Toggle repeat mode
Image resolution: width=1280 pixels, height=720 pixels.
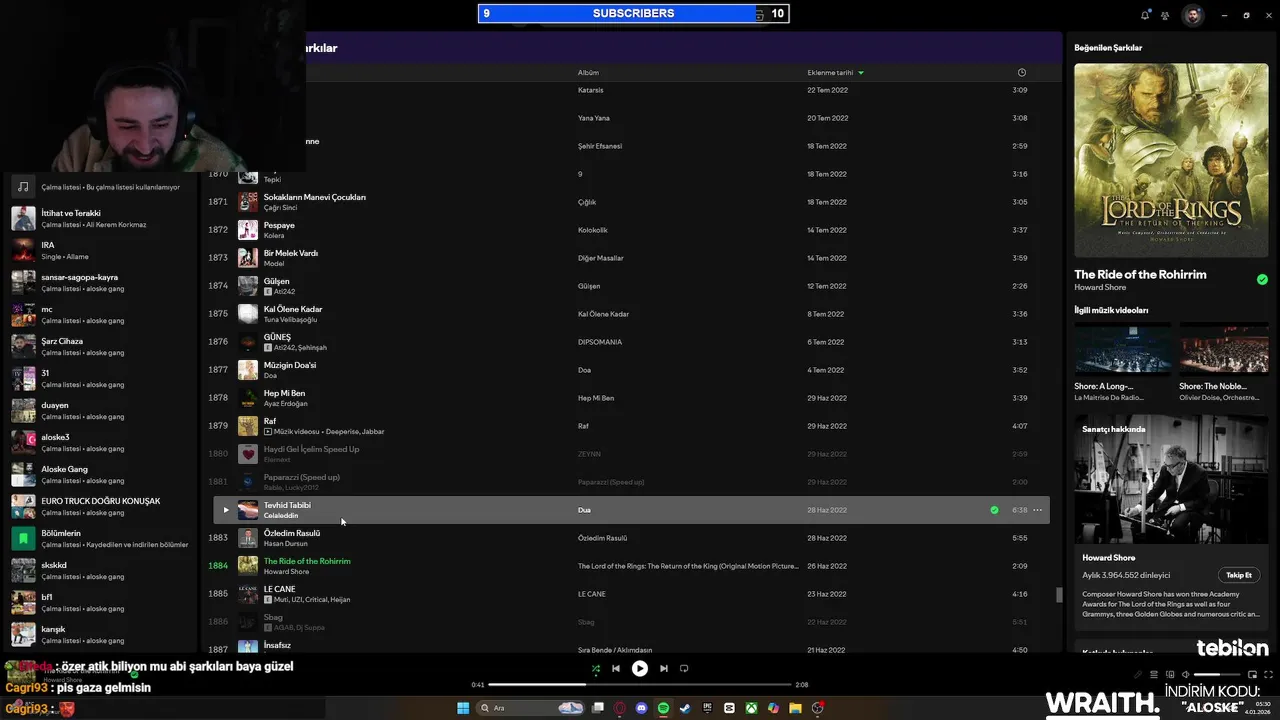click(x=684, y=668)
